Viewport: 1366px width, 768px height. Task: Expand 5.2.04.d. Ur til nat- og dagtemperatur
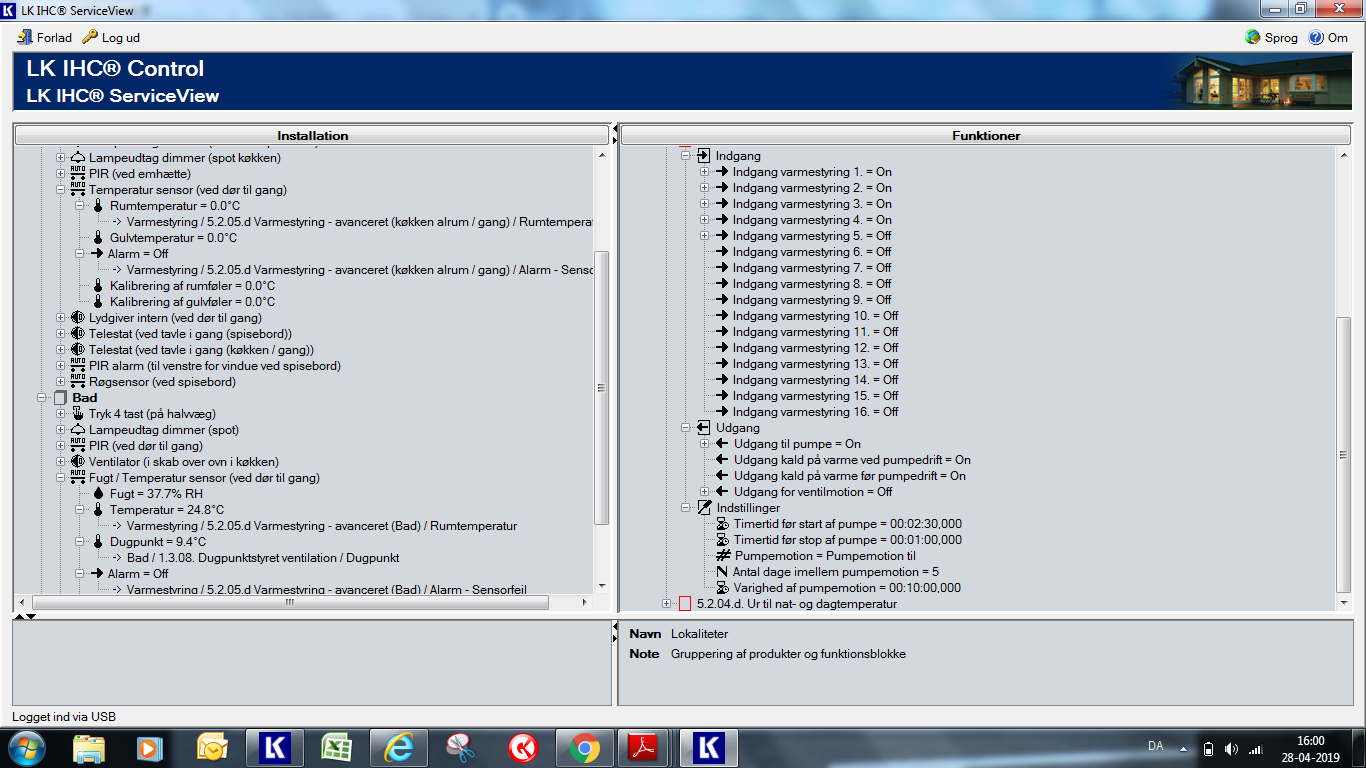667,604
